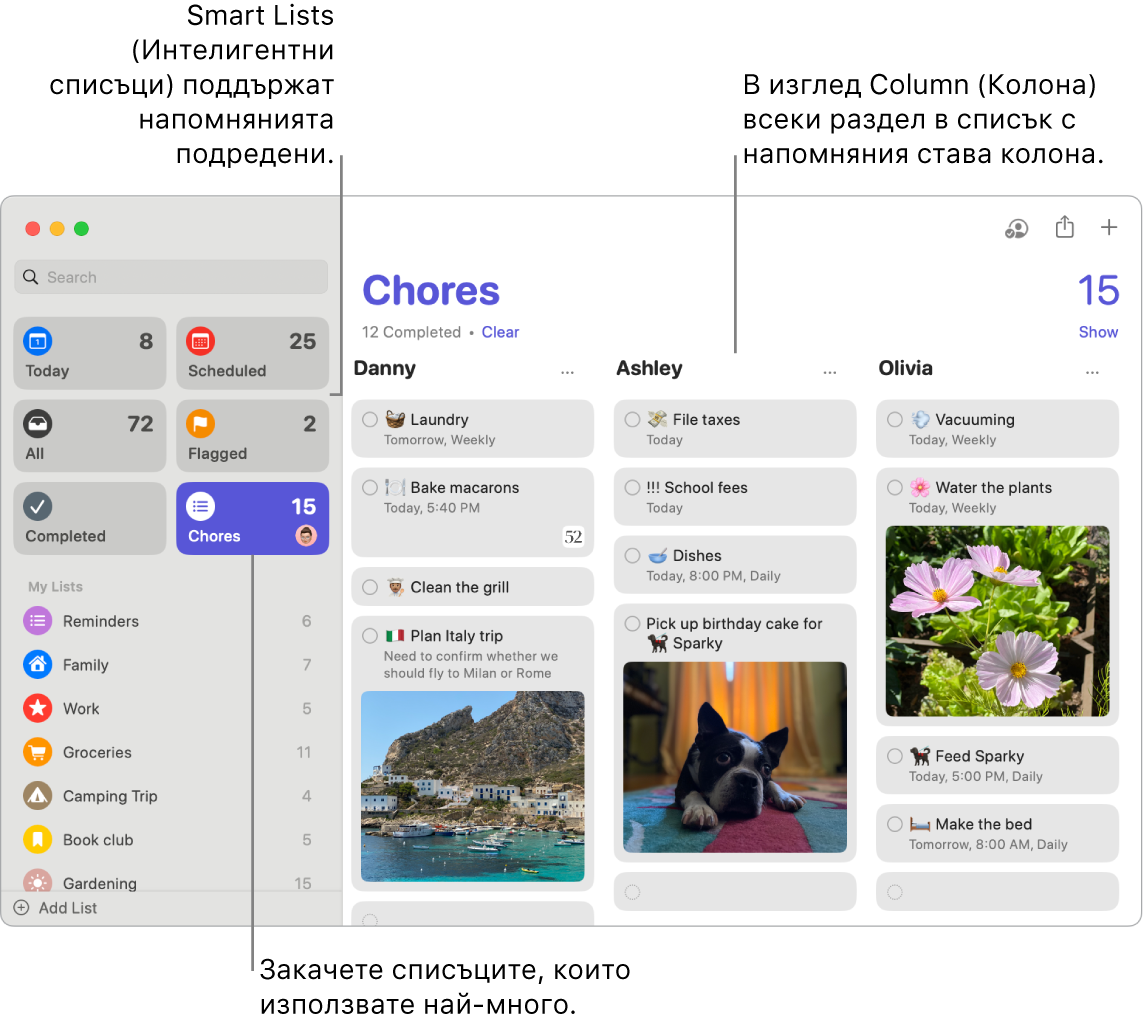This screenshot has height=1027, width=1144.
Task: Click the All inbox tray icon
Action: pos(38,423)
